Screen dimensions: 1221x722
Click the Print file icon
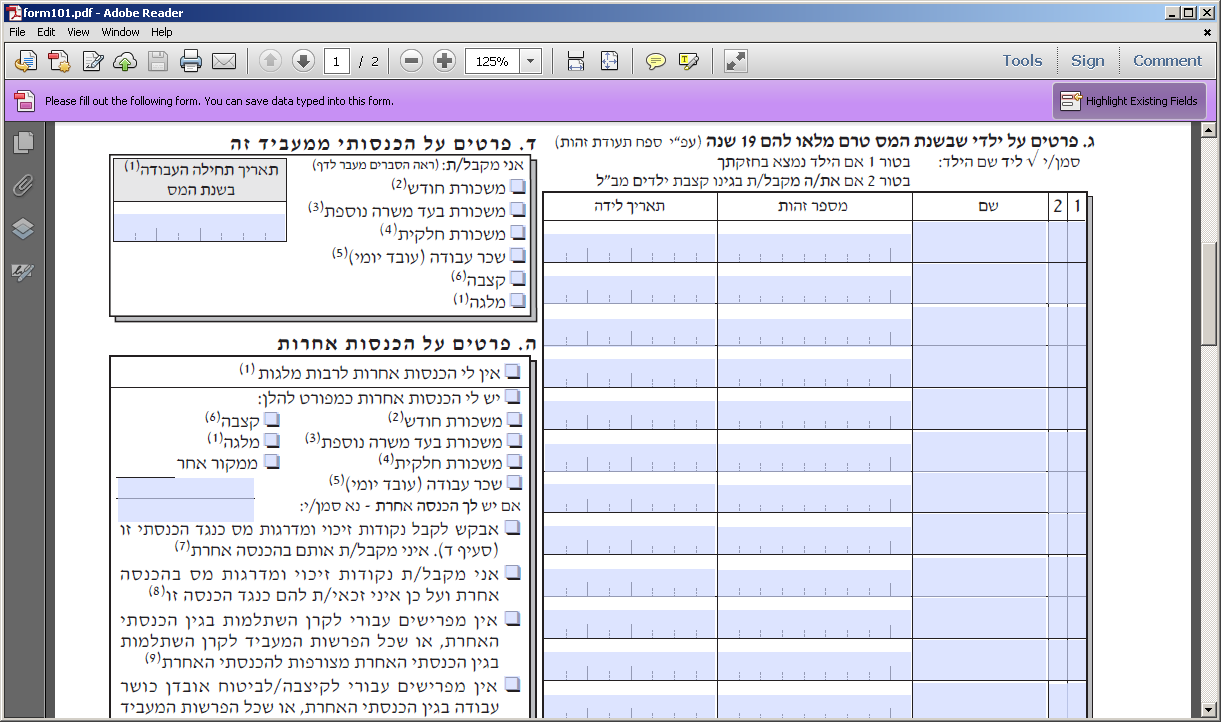tap(191, 61)
